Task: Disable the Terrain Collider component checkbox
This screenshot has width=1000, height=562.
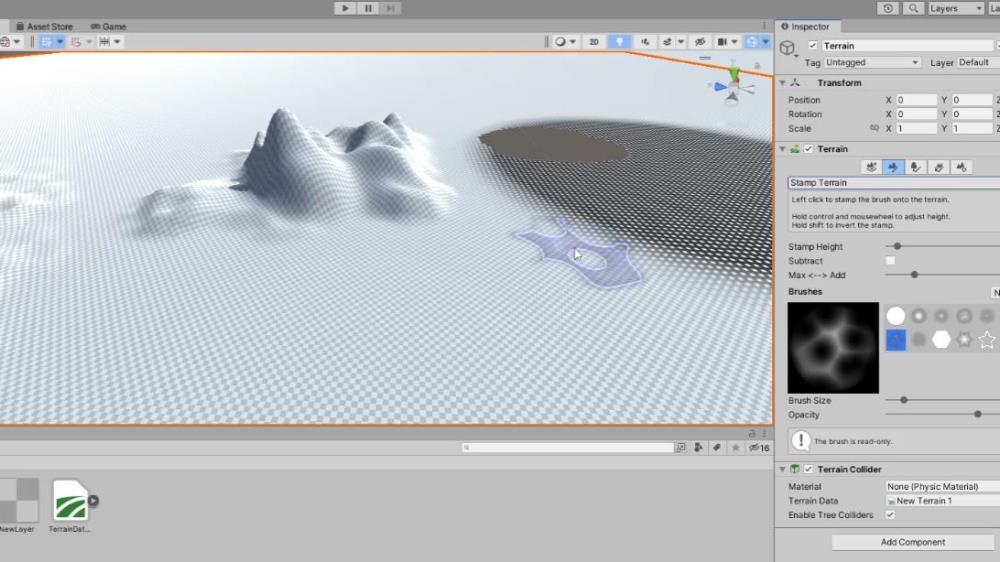Action: [808, 469]
